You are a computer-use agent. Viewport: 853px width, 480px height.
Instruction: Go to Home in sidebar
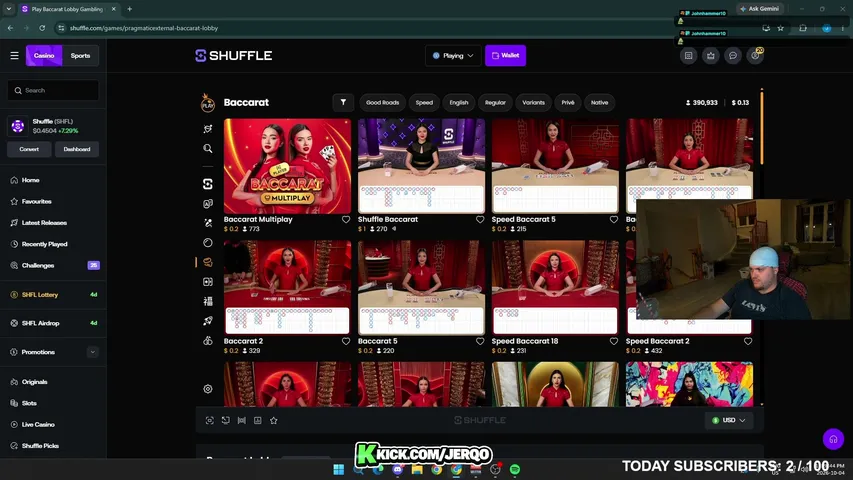pyautogui.click(x=30, y=180)
